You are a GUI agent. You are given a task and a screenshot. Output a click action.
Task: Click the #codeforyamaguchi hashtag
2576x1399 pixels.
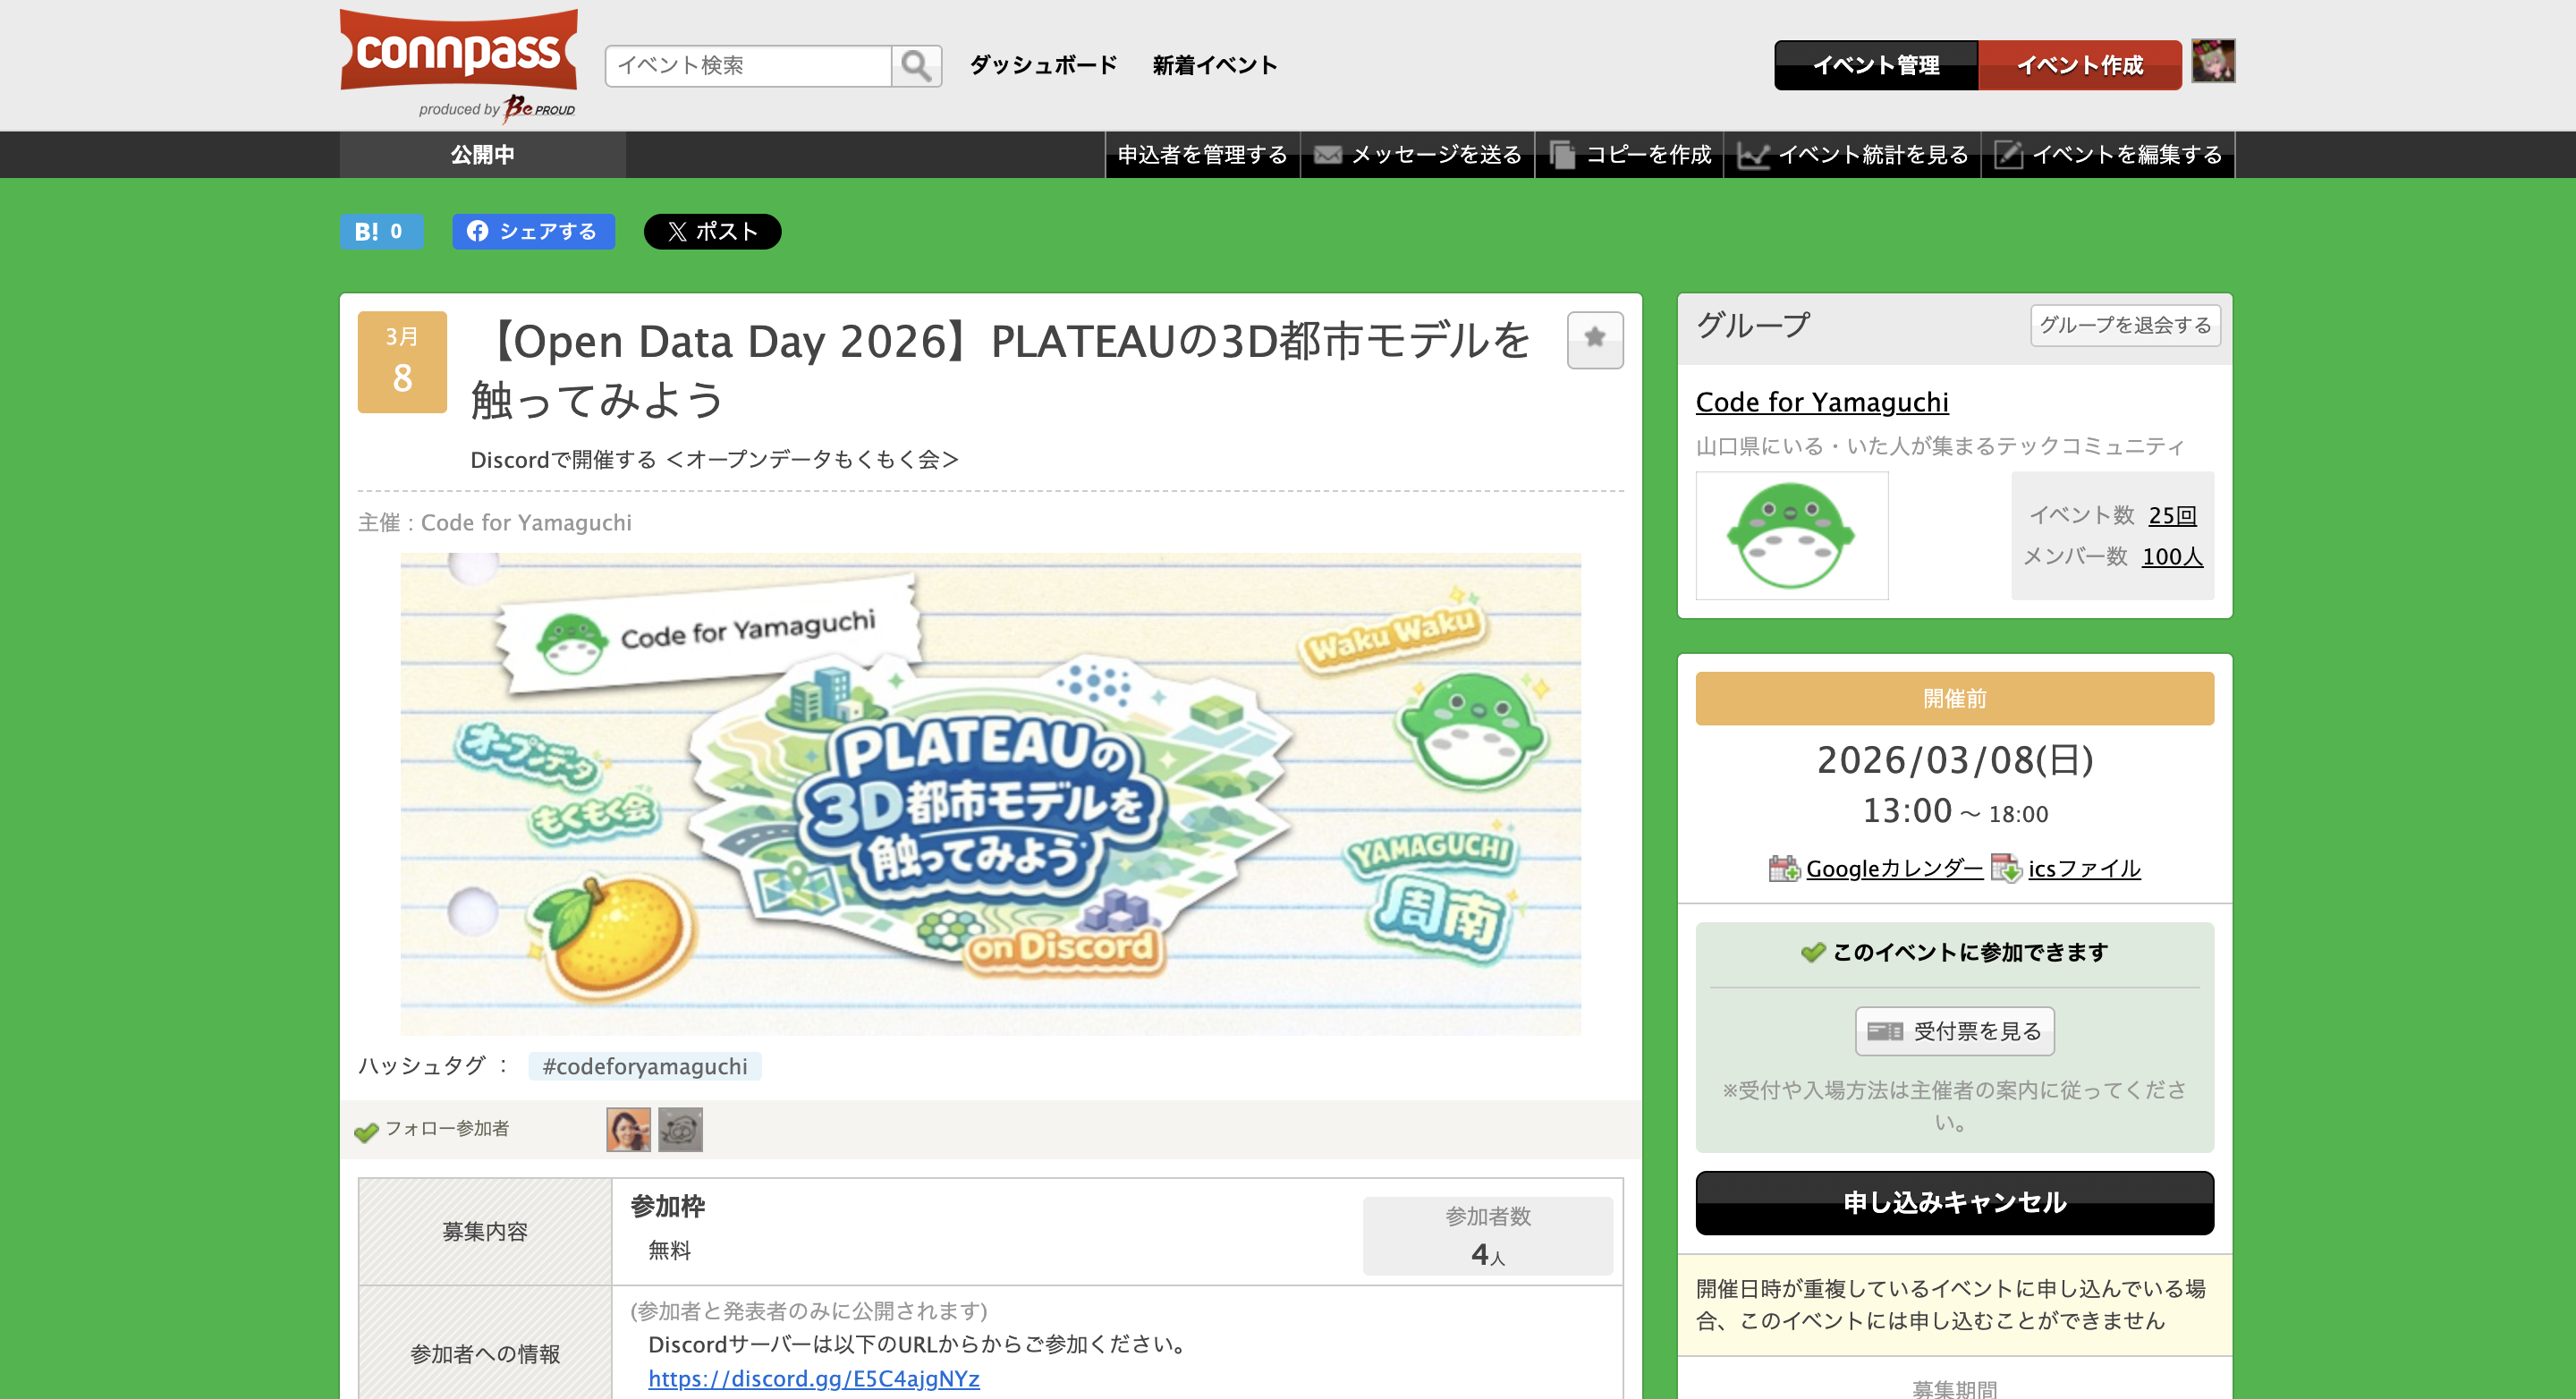[644, 1066]
